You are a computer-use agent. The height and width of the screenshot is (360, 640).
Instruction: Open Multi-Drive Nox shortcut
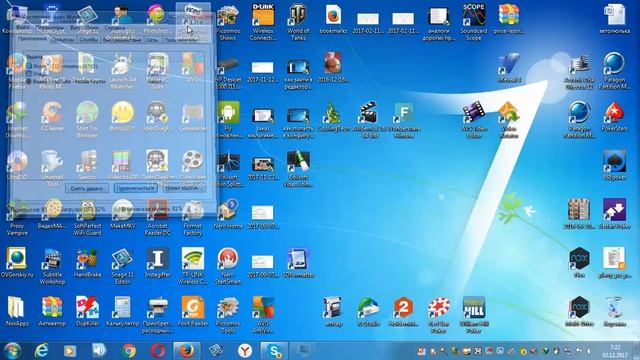[579, 311]
